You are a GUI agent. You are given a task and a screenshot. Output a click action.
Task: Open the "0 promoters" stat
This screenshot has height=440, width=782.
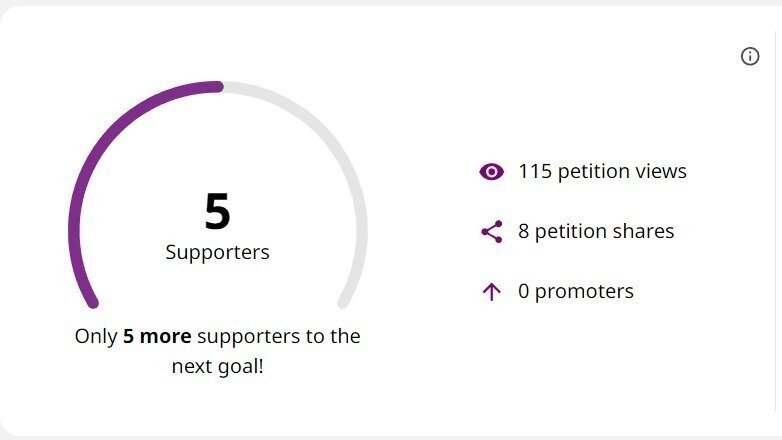[x=575, y=291]
